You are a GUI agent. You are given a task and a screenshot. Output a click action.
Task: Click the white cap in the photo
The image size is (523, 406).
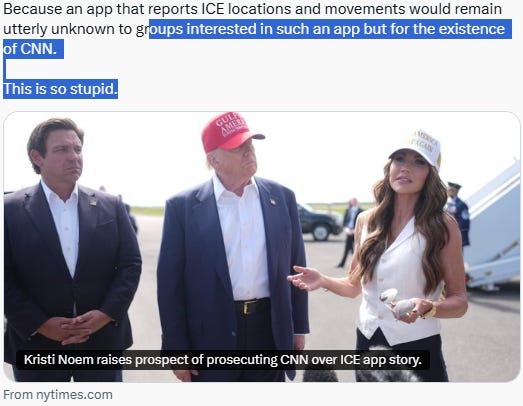[417, 148]
